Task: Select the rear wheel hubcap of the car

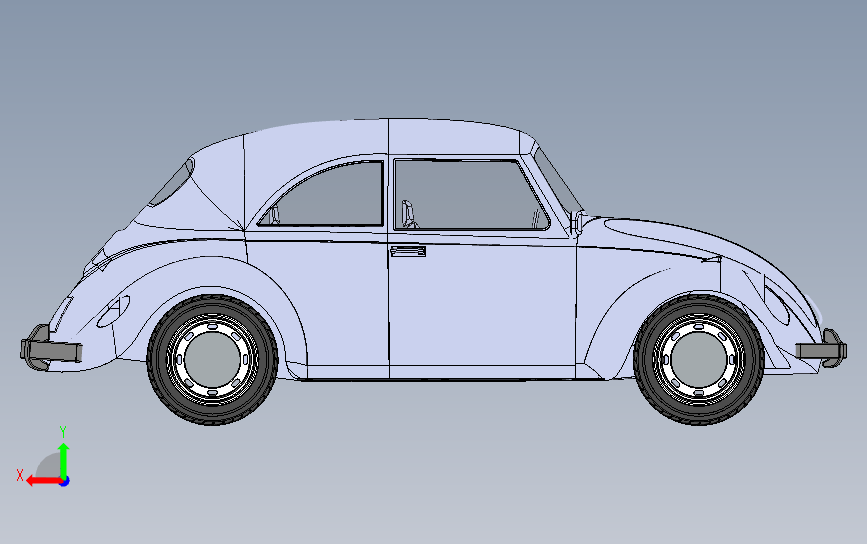Action: pos(212,359)
